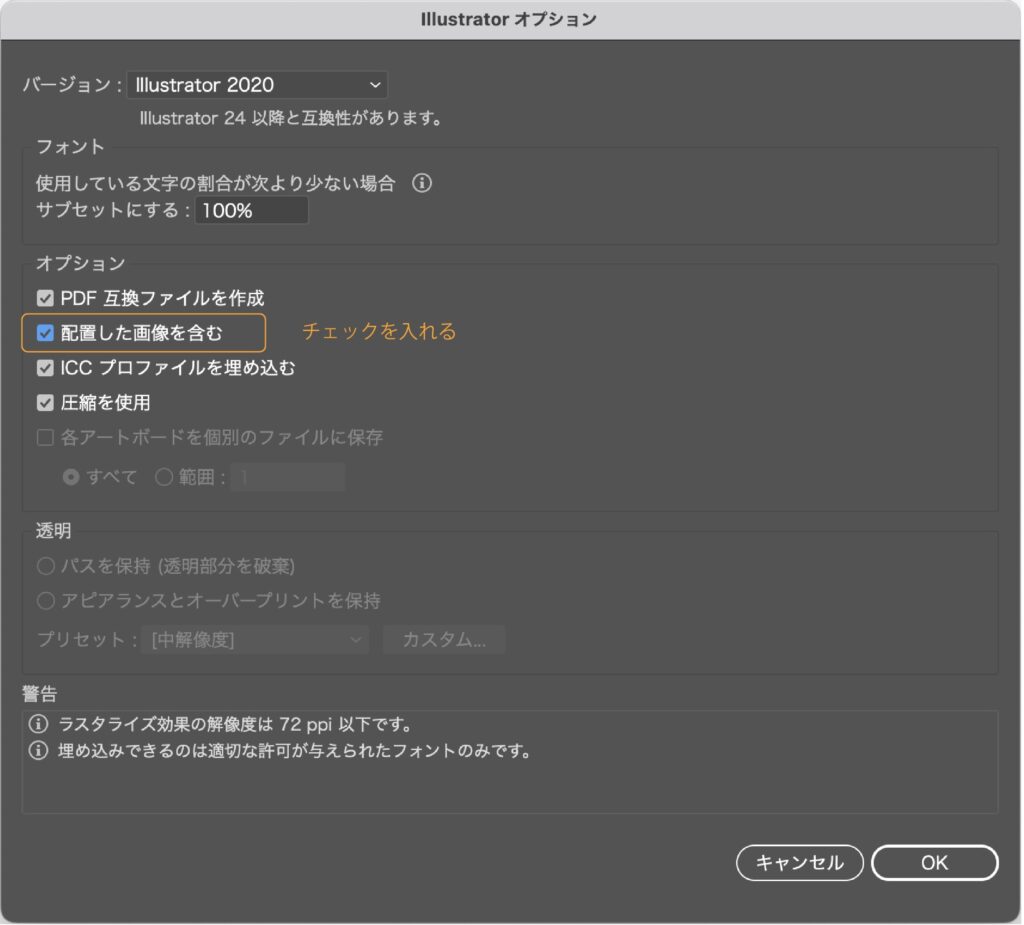1024x925 pixels.
Task: Click the 使用している文字の割合が次より少ない場合 label
Action: (x=216, y=183)
